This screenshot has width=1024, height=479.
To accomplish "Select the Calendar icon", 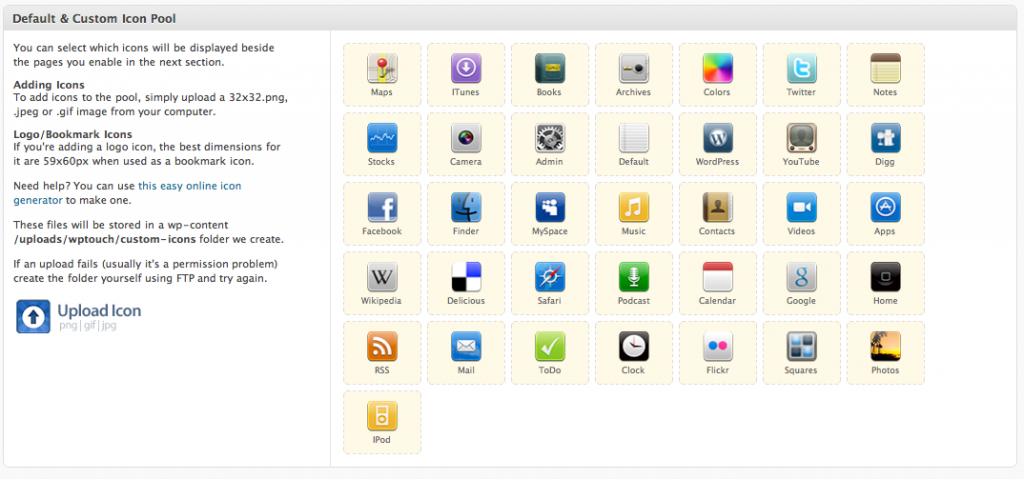I will pos(717,277).
